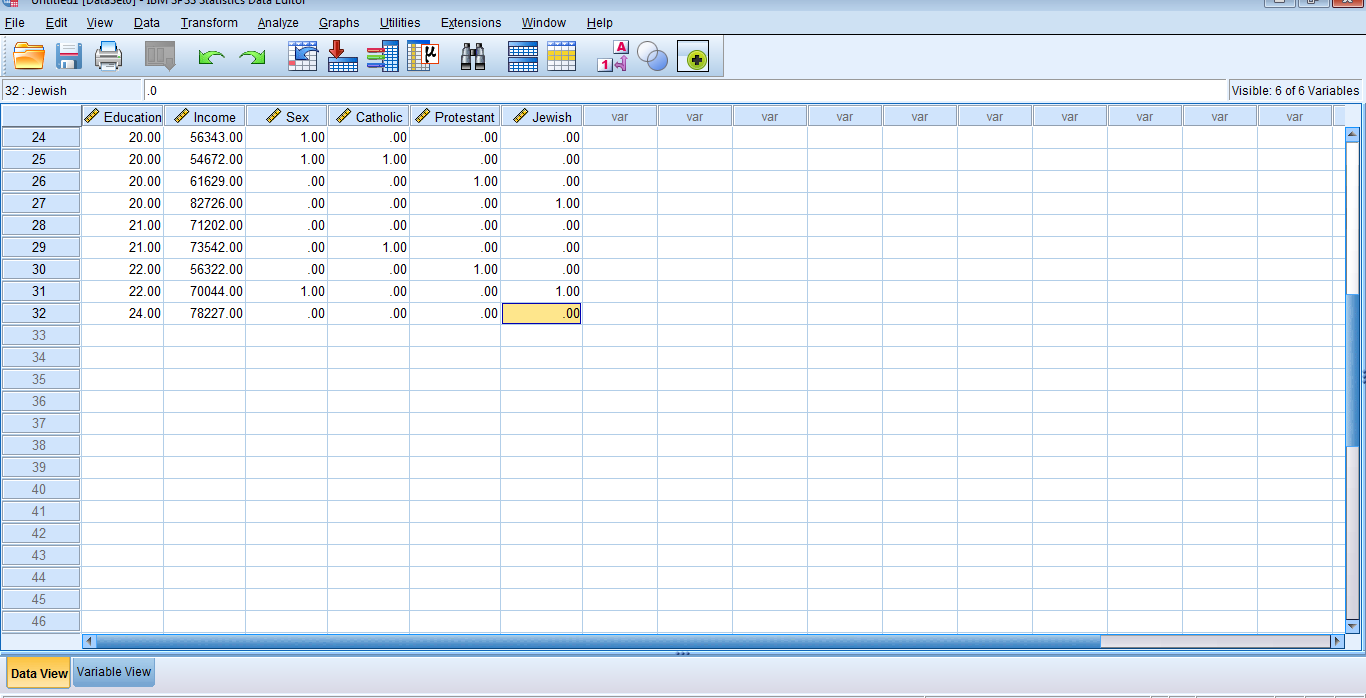Screen dimensions: 1366x698
Task: Select row header 24
Action: tap(40, 137)
